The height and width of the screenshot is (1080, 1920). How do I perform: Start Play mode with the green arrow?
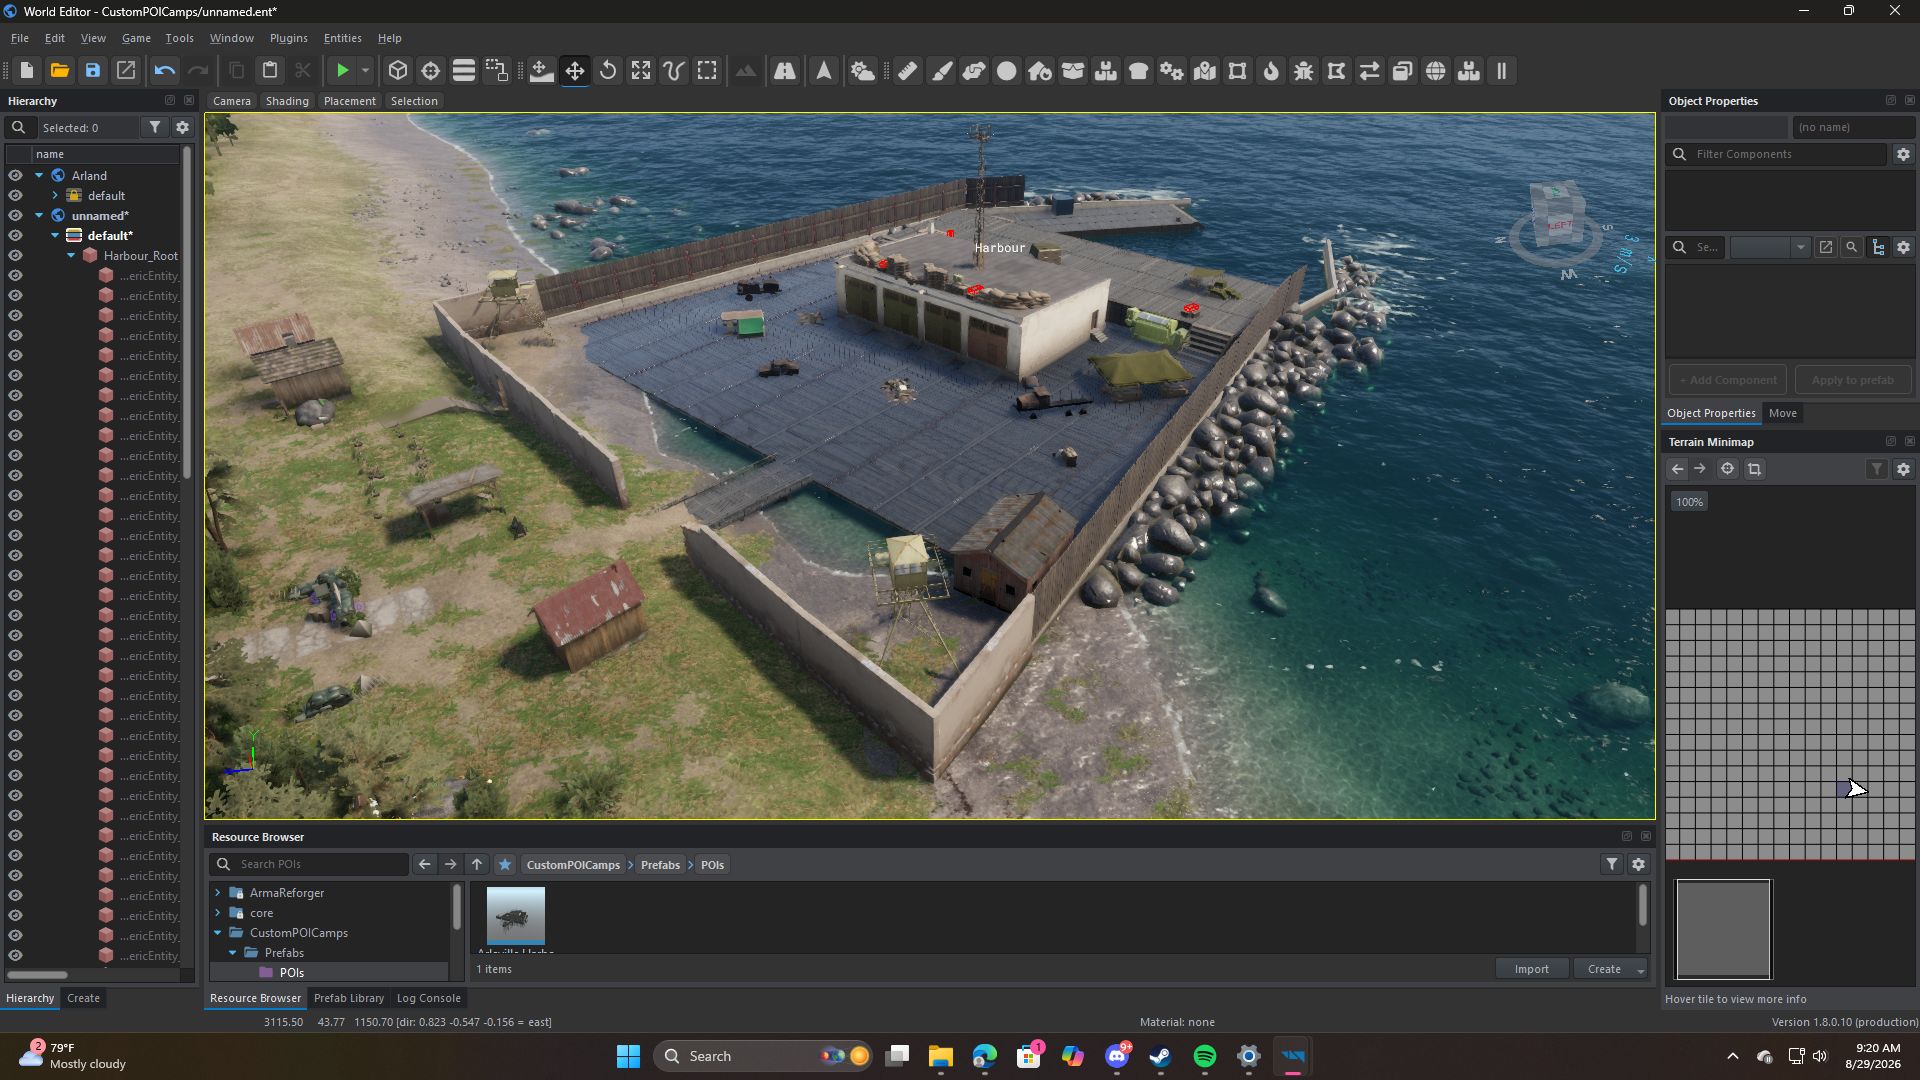(x=343, y=71)
